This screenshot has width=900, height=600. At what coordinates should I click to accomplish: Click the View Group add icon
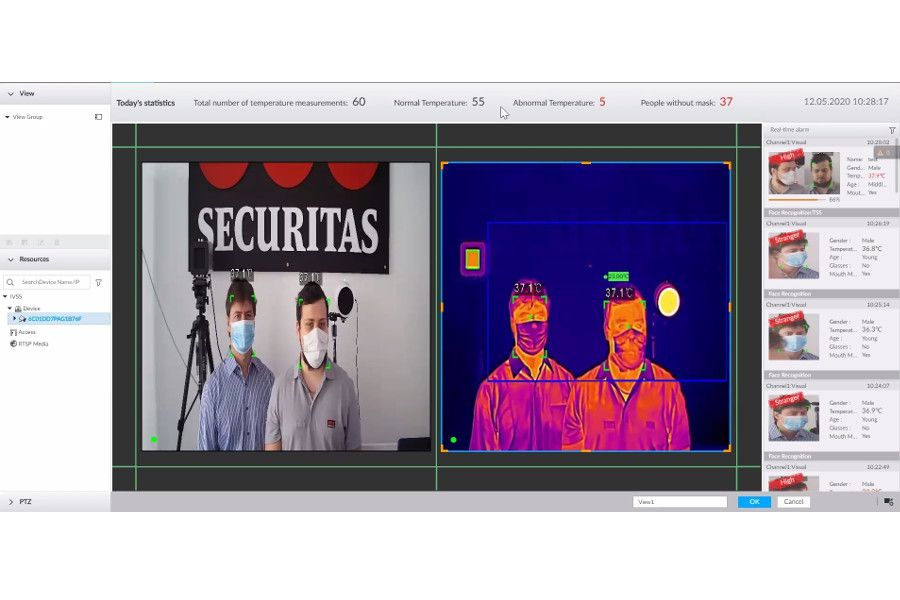point(98,117)
